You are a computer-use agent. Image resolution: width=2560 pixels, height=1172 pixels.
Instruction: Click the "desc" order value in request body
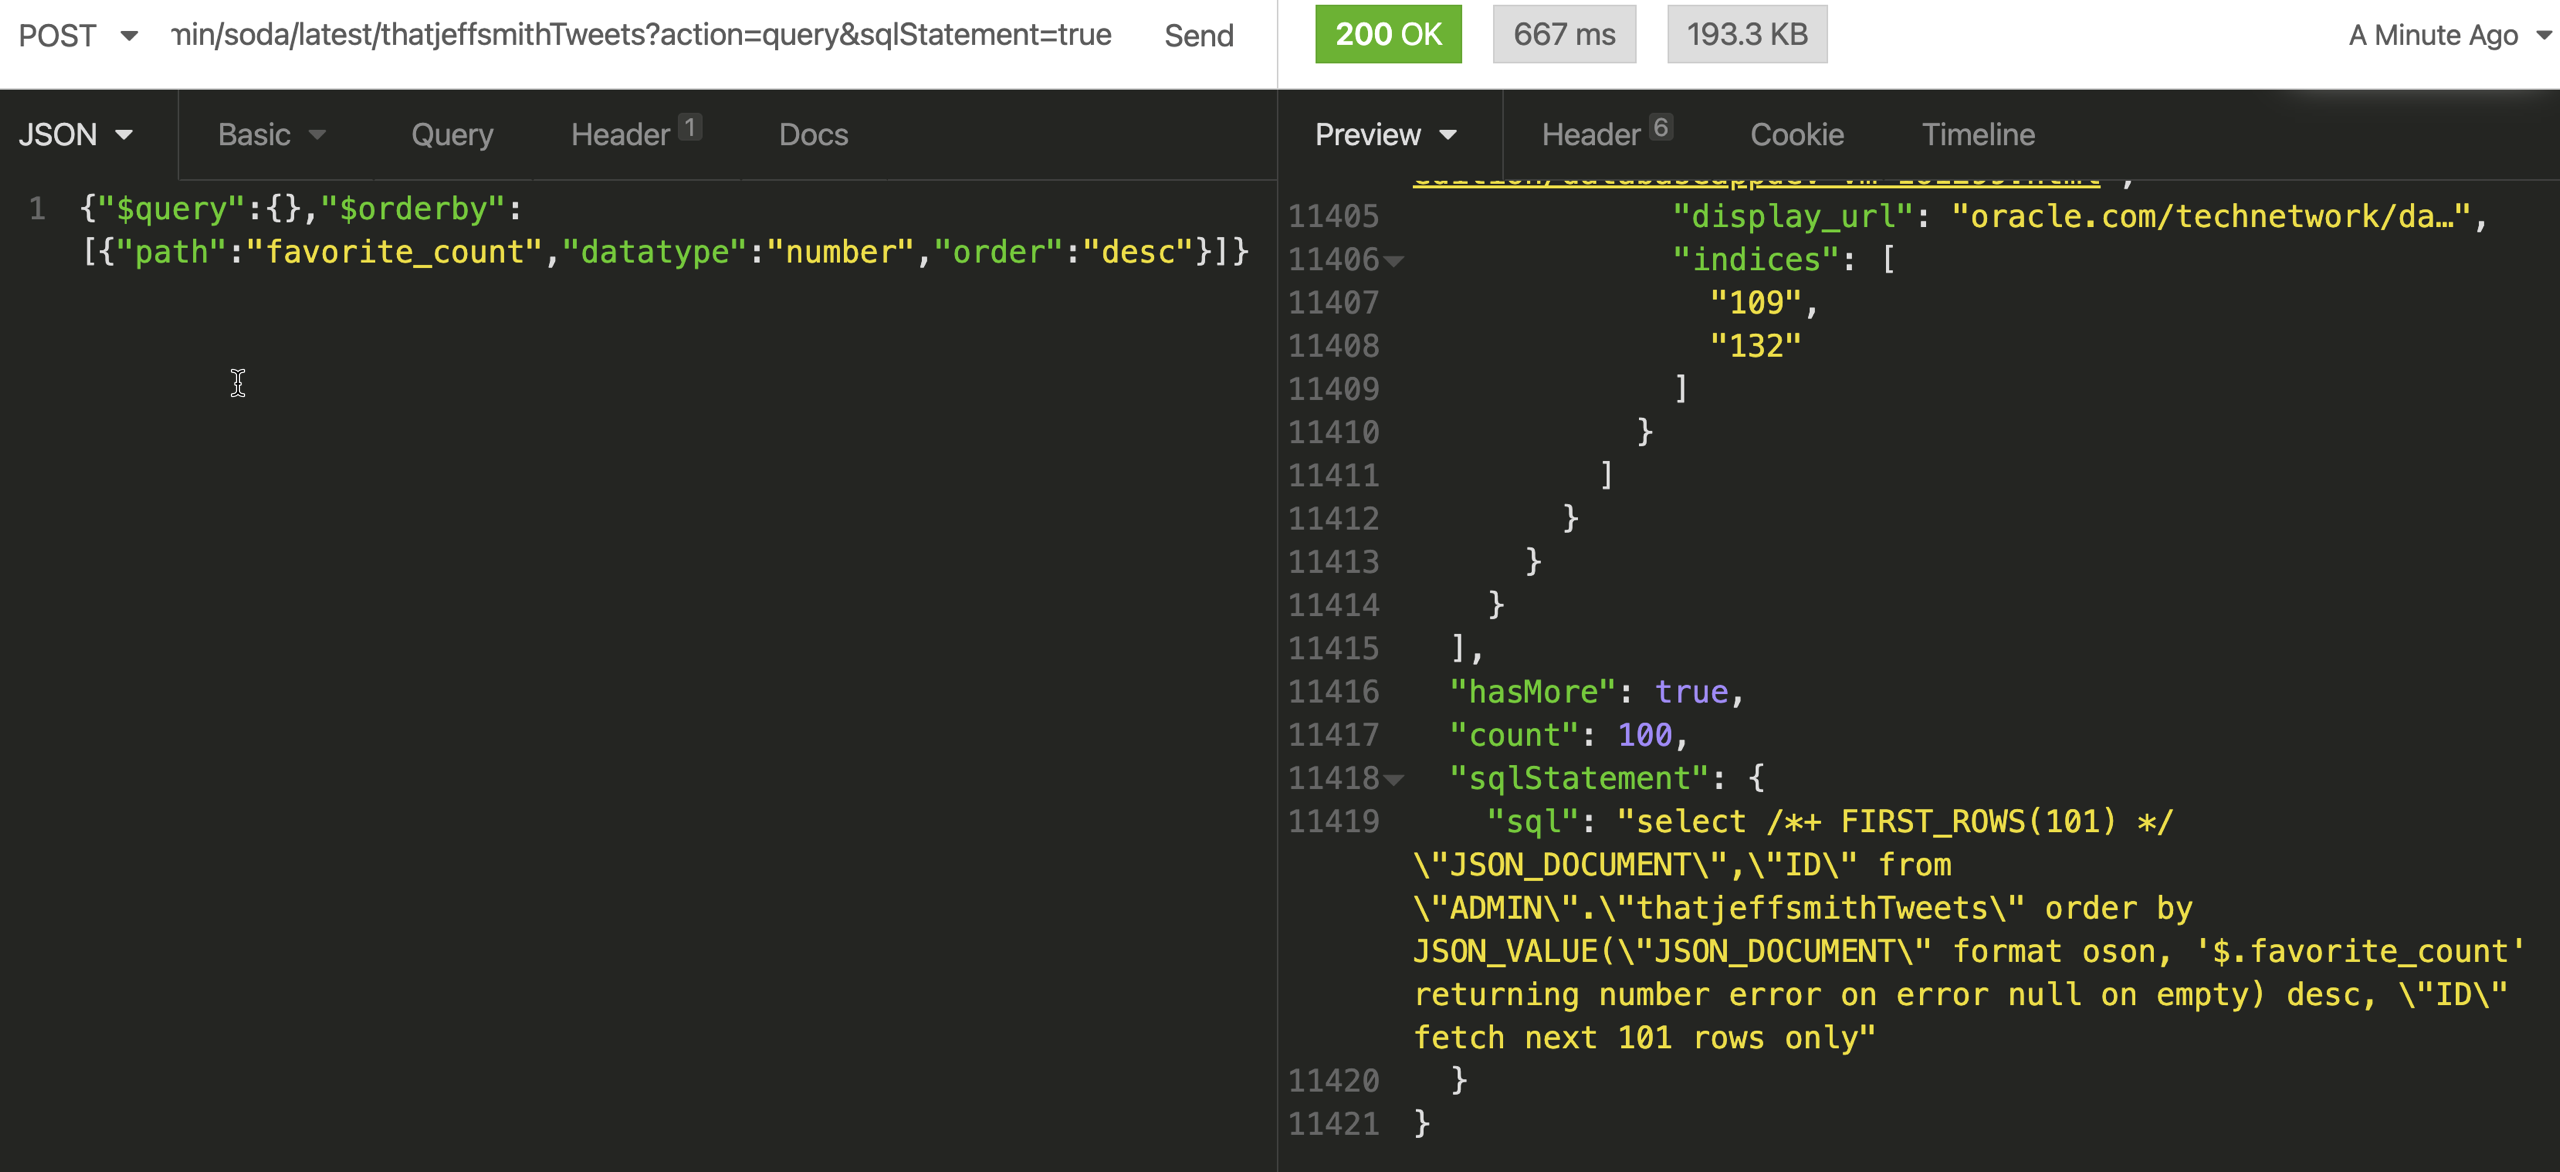1139,252
